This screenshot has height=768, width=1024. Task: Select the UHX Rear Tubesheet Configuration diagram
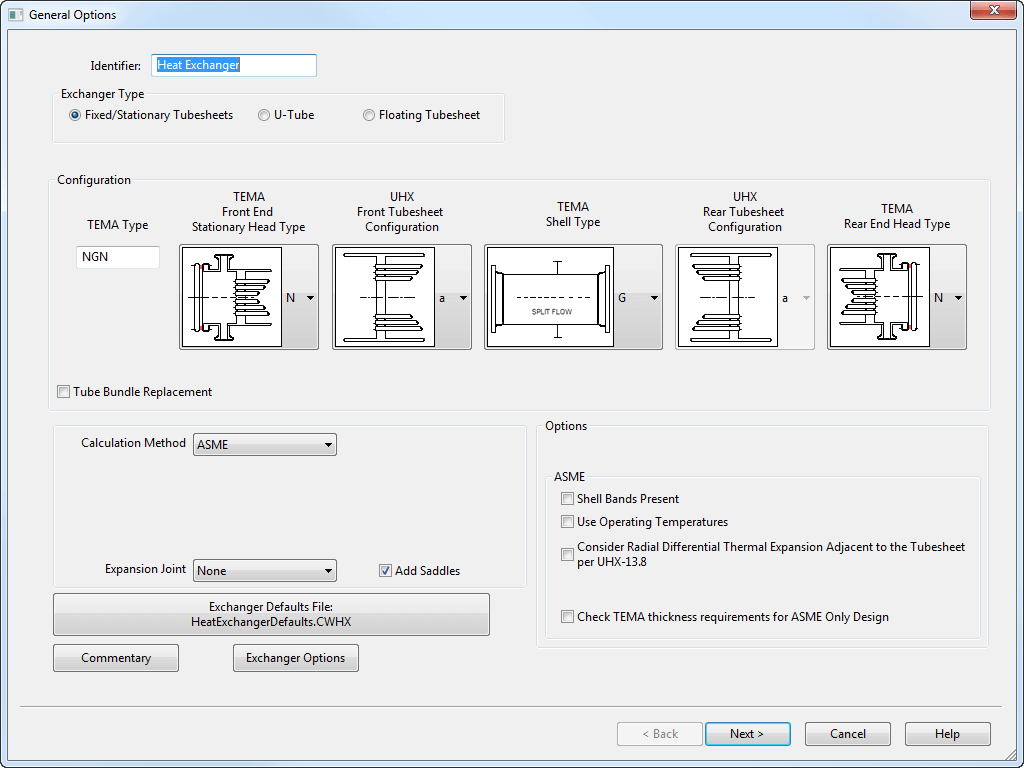pos(728,297)
